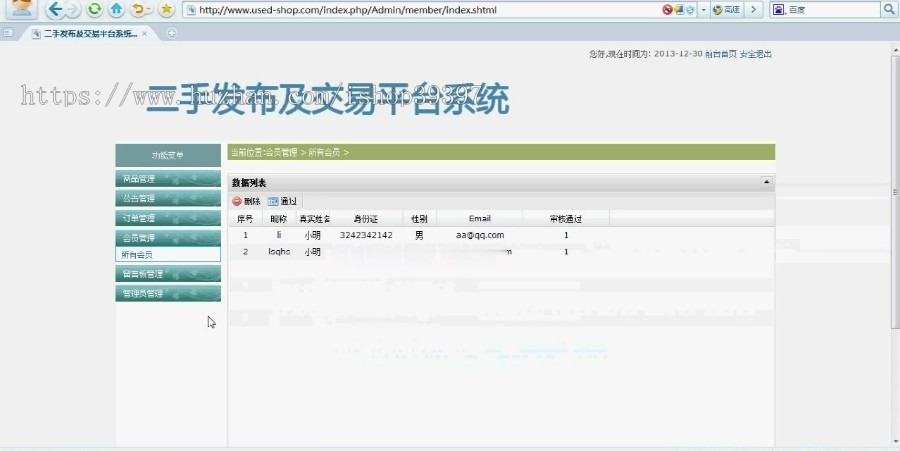Click the Baidu search input box
This screenshot has height=451, width=900.
pos(832,10)
